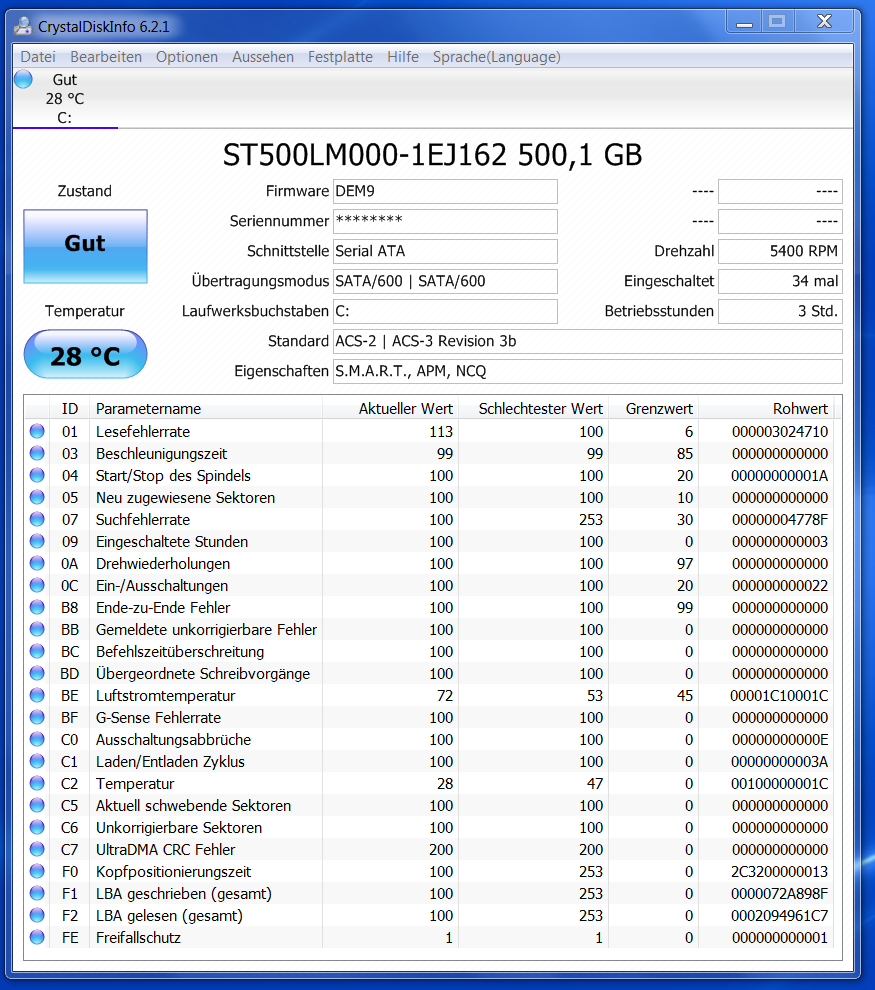The width and height of the screenshot is (875, 990).
Task: Click the Schnittstelle field showing Serial ATA
Action: click(445, 251)
